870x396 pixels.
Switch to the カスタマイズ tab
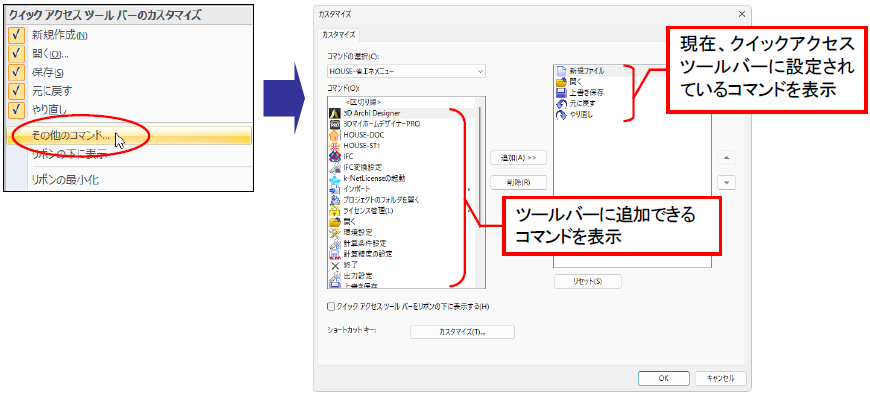pyautogui.click(x=340, y=34)
